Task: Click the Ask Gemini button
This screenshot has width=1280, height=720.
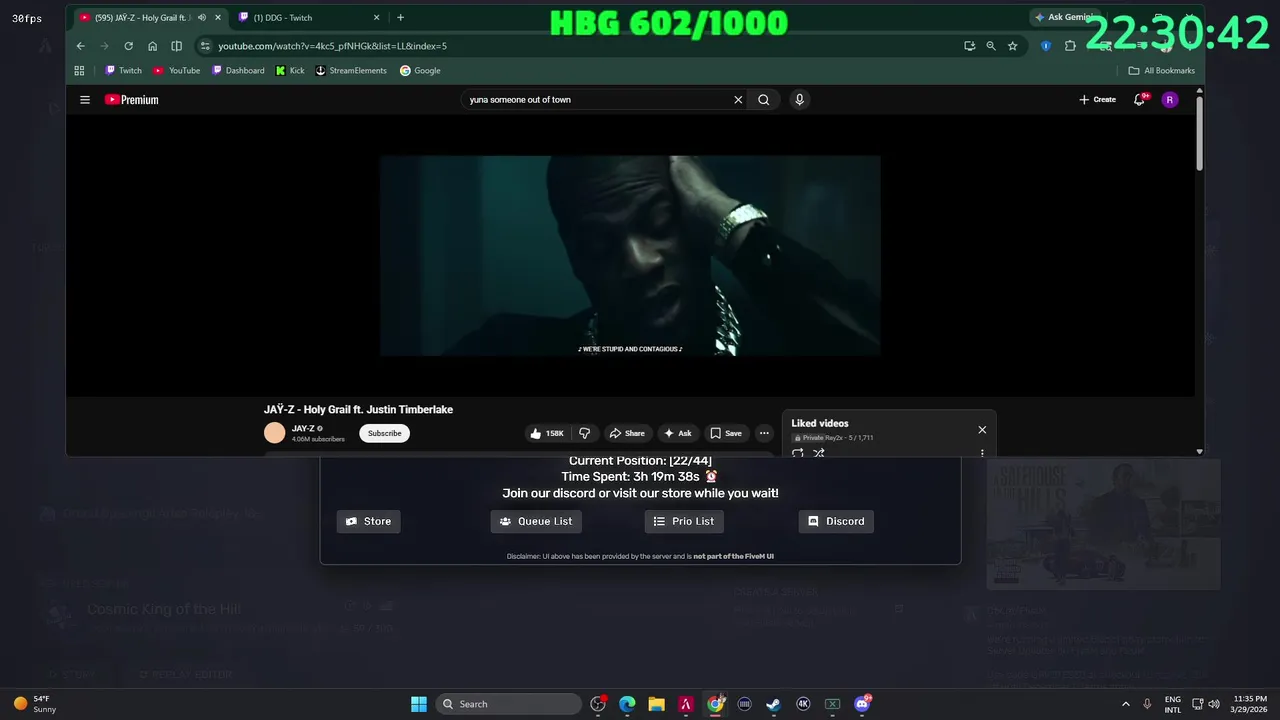Action: click(x=1063, y=17)
